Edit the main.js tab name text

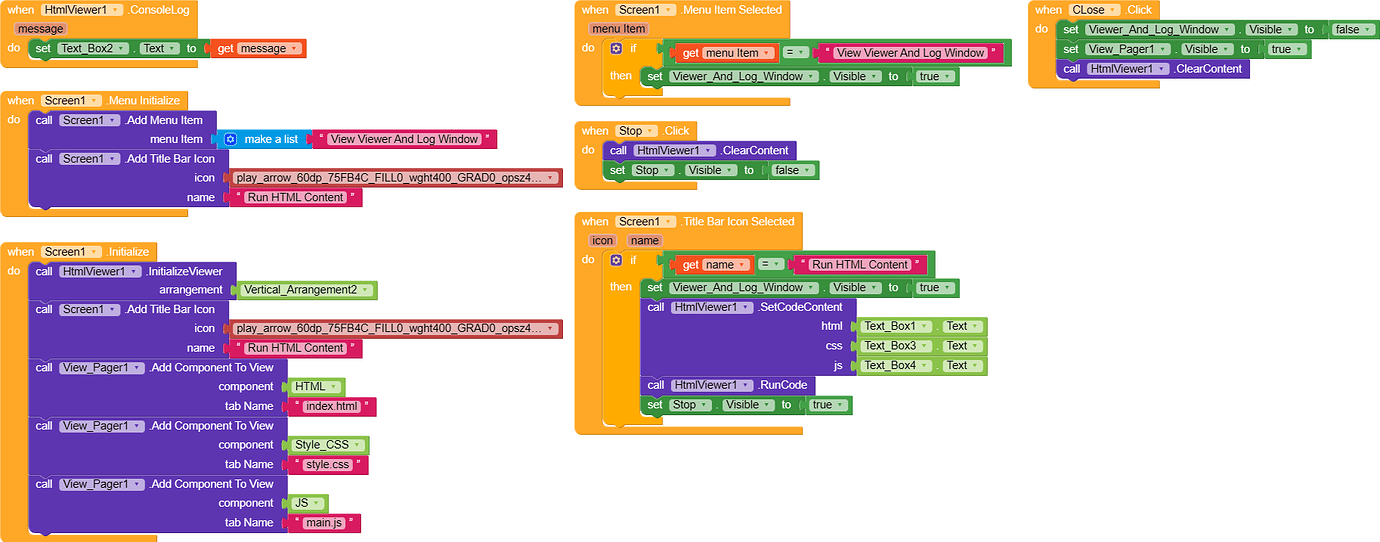point(324,523)
